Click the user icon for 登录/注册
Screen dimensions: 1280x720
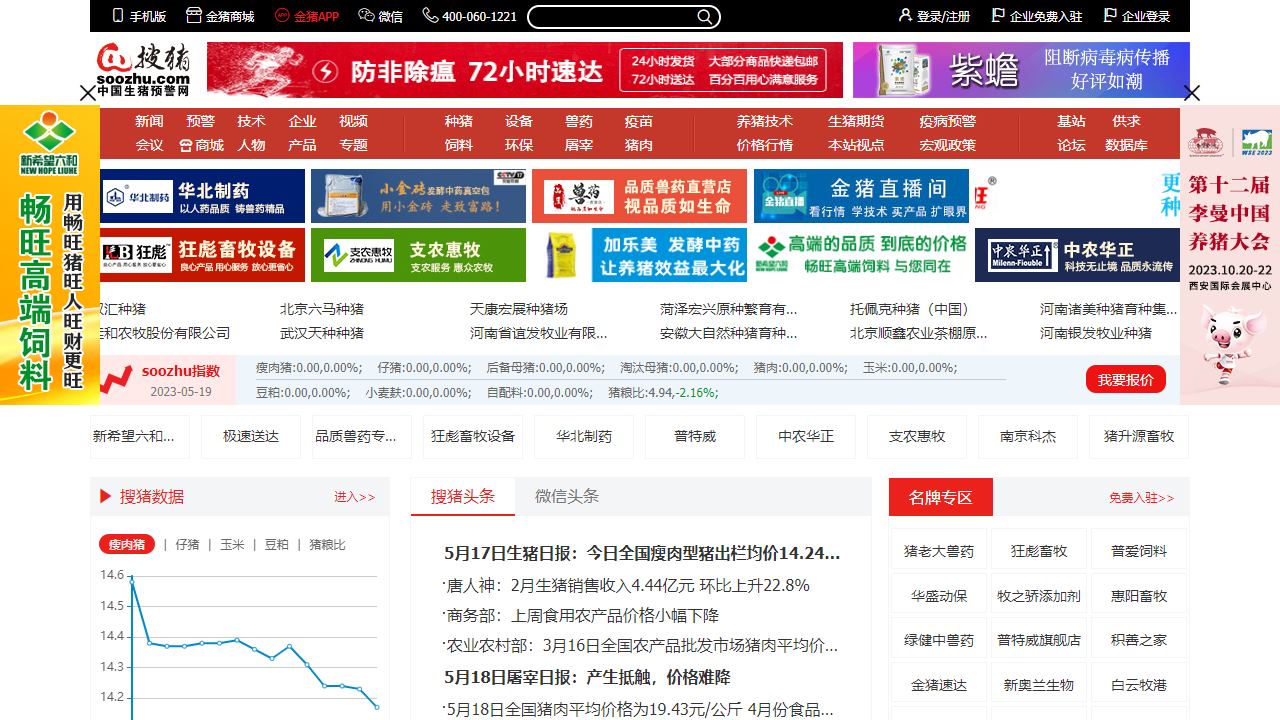[x=905, y=15]
